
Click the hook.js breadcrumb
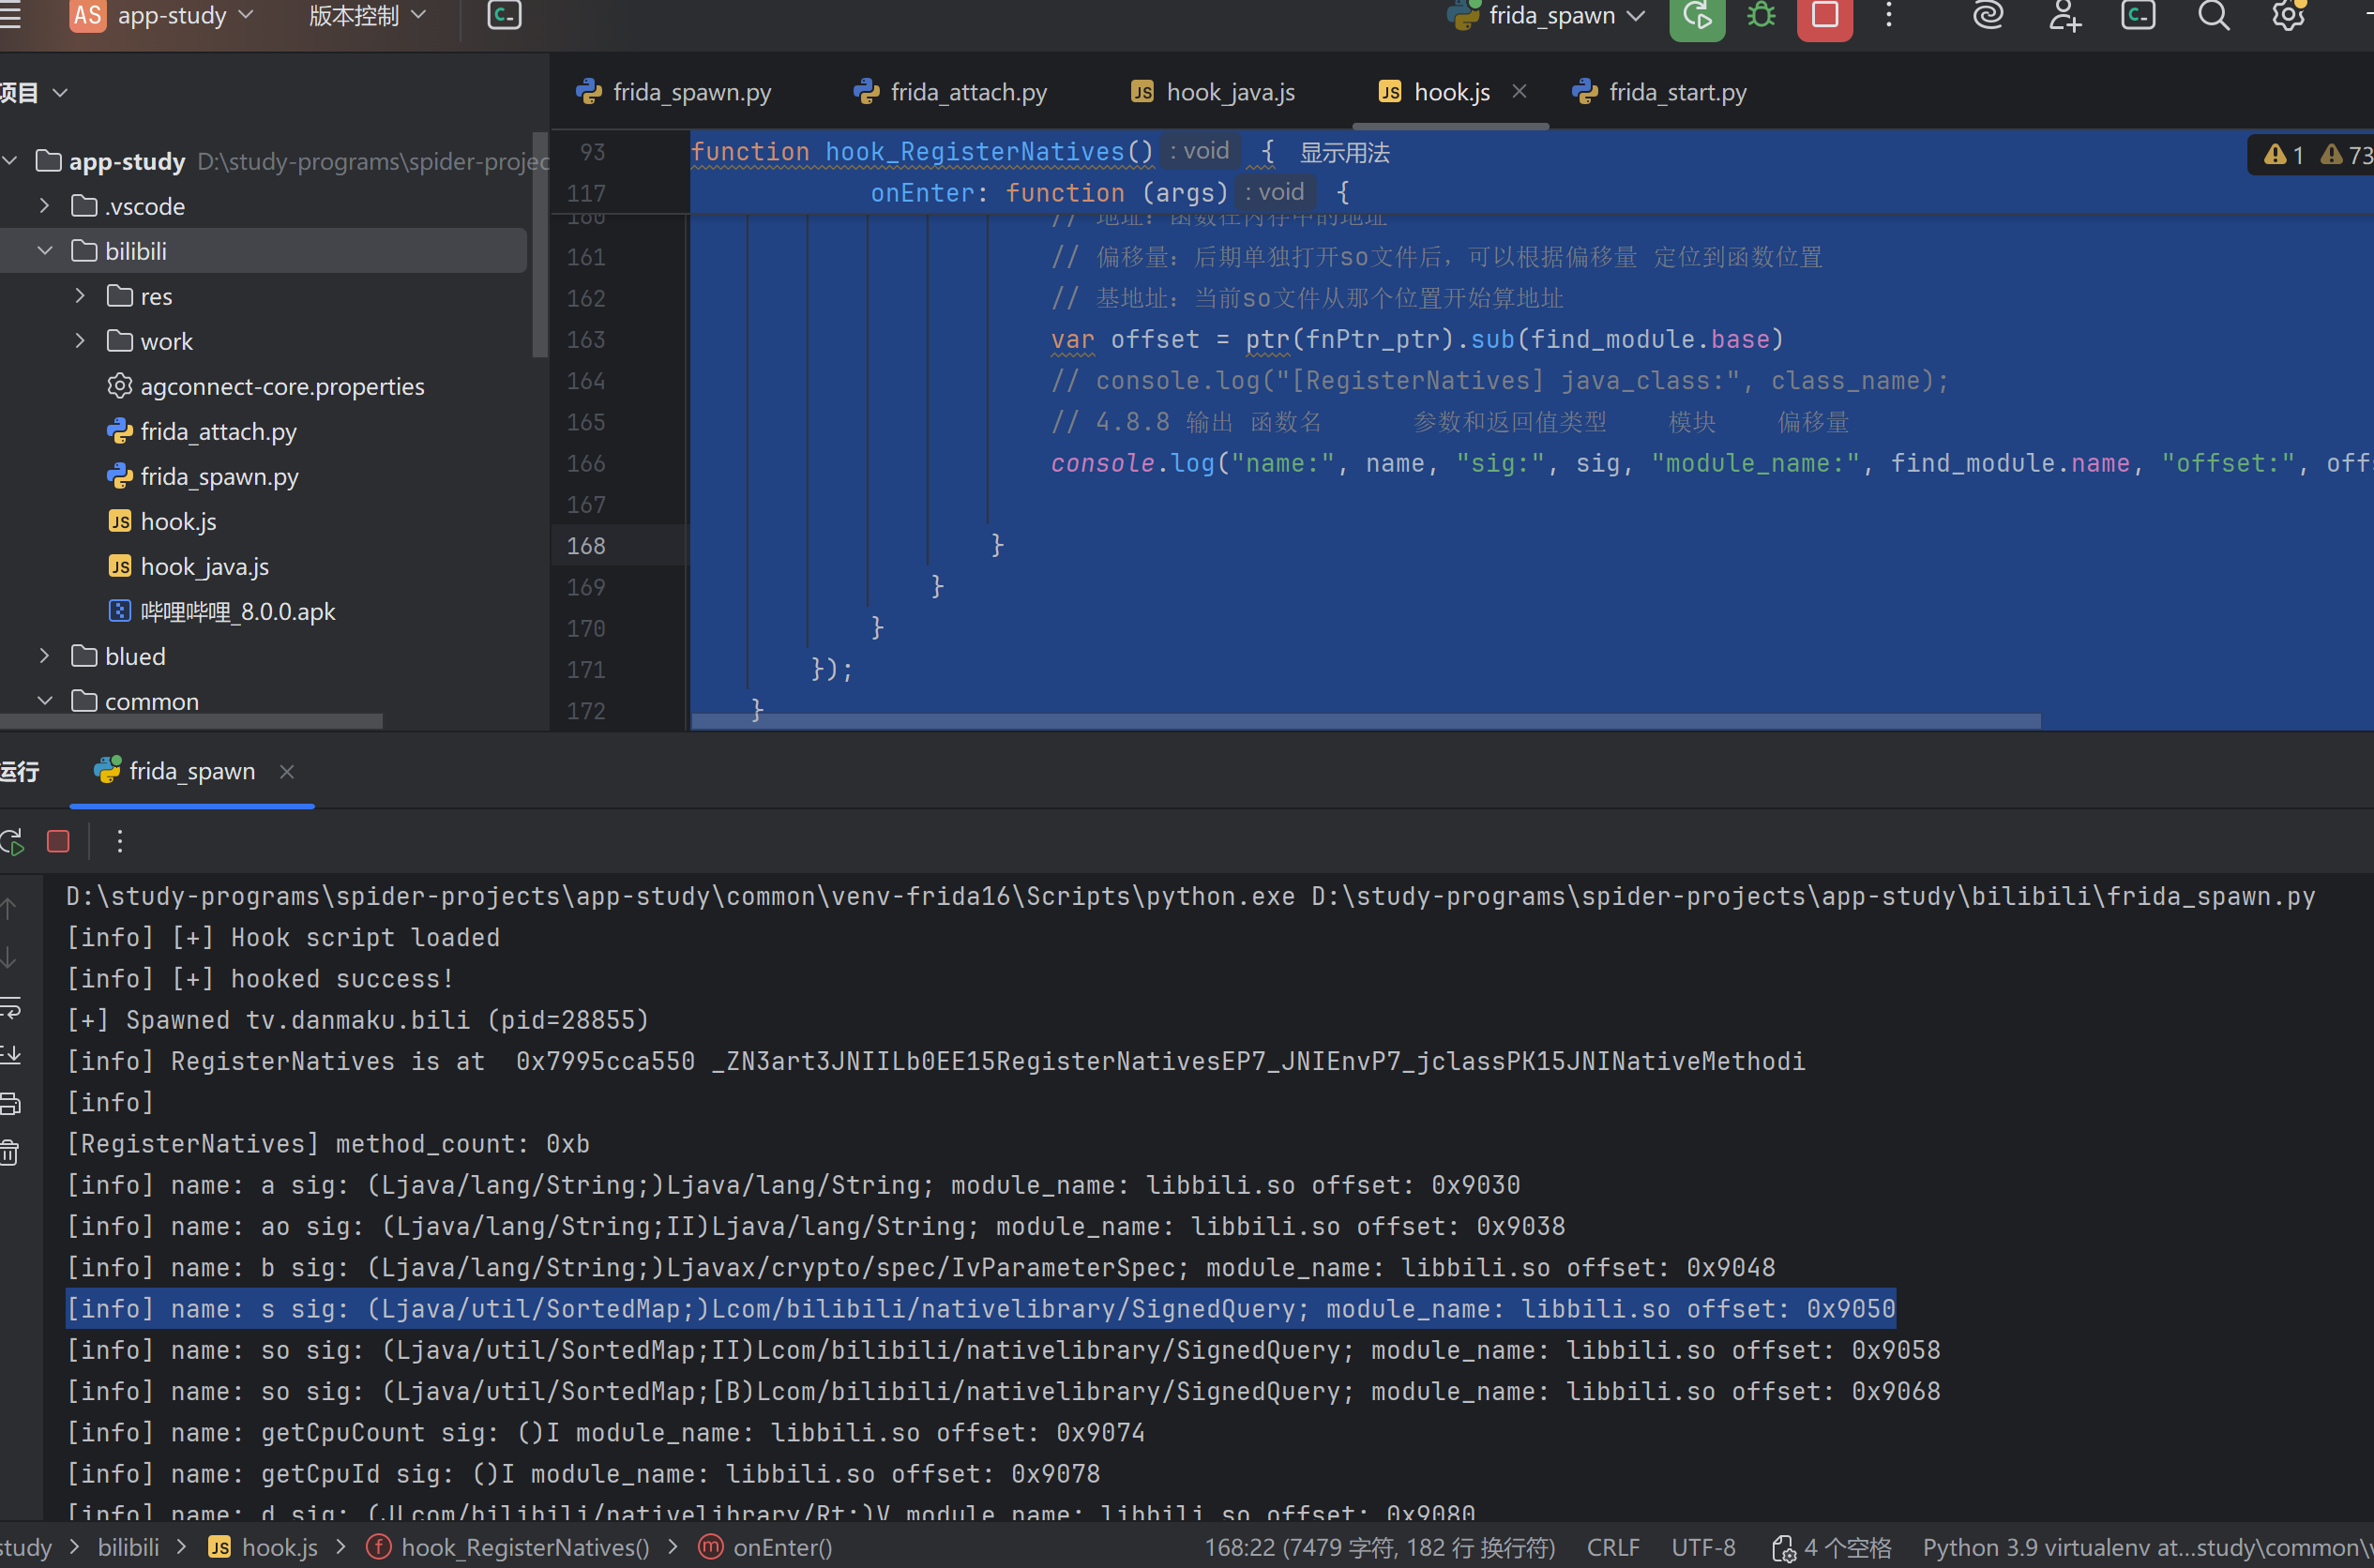263,1548
